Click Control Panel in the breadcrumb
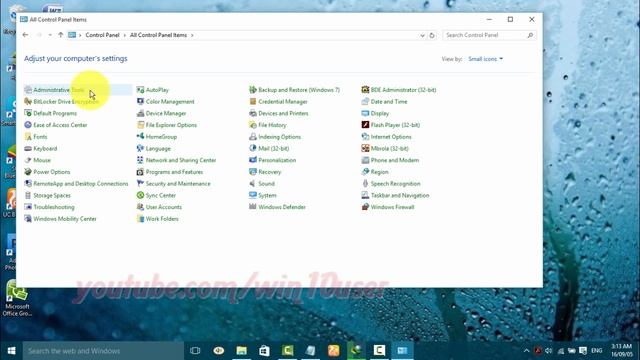 pos(102,35)
